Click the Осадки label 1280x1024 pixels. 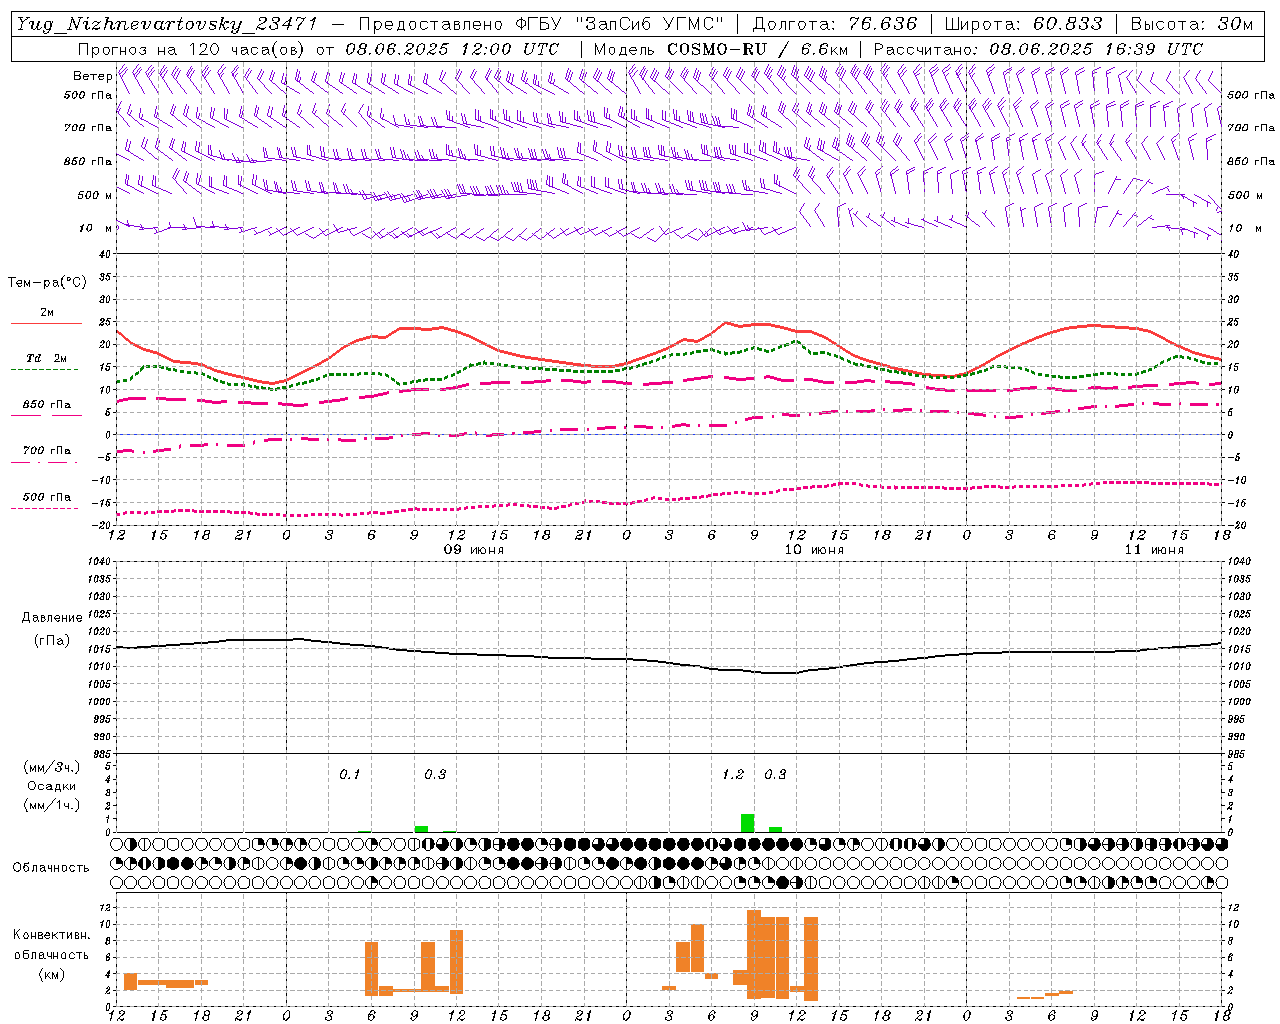[x=51, y=786]
